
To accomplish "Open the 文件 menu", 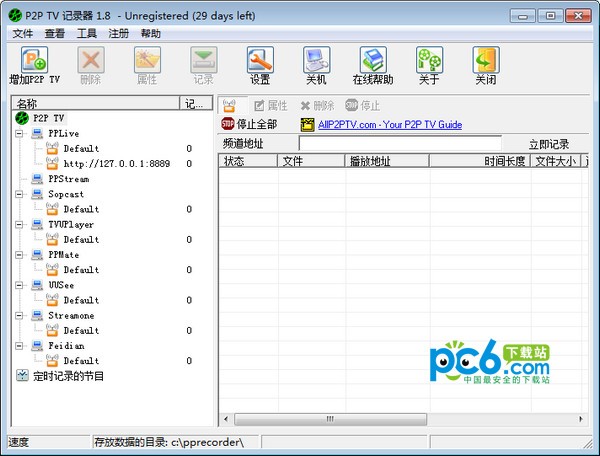I will click(x=23, y=34).
